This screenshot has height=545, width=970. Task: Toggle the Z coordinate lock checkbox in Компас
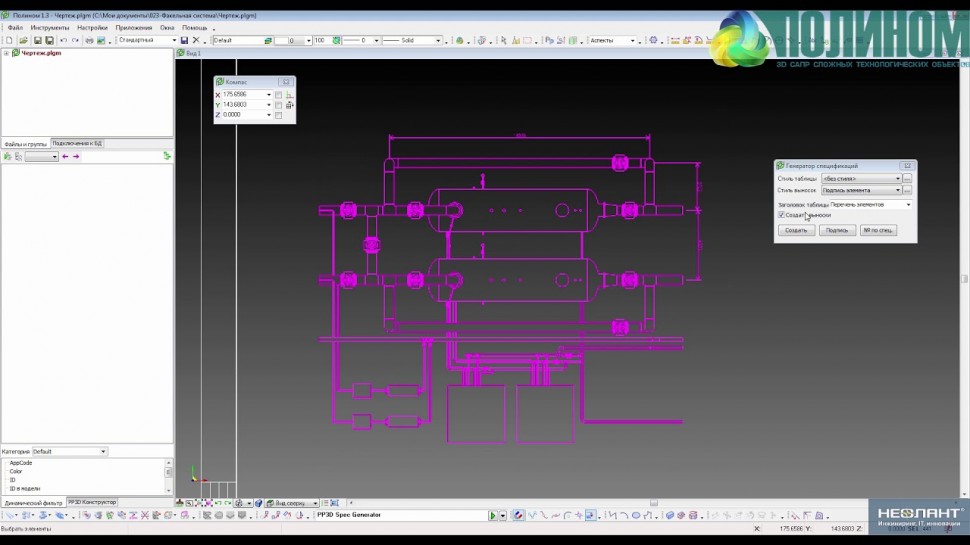278,115
